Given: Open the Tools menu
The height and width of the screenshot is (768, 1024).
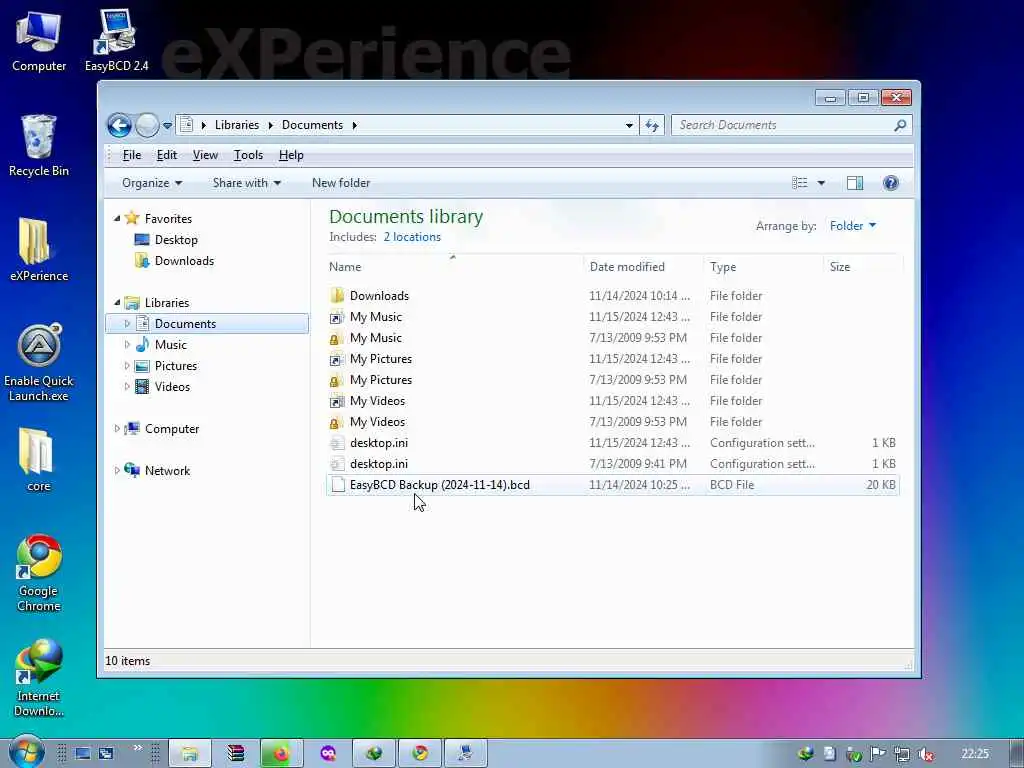Looking at the screenshot, I should point(248,155).
